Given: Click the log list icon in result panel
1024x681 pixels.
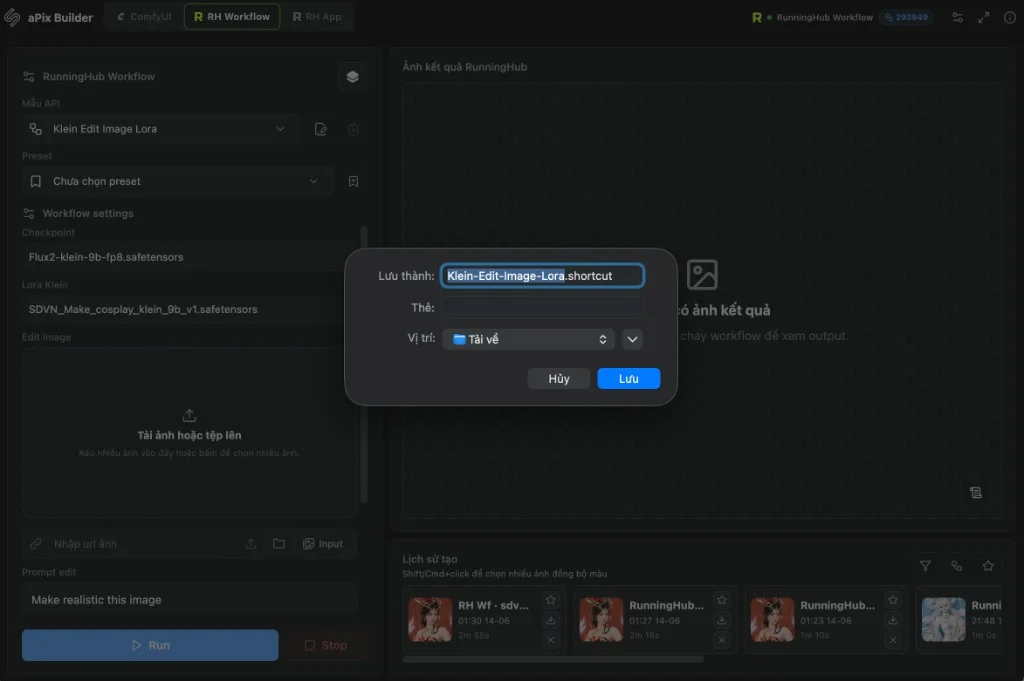Looking at the screenshot, I should pos(976,493).
